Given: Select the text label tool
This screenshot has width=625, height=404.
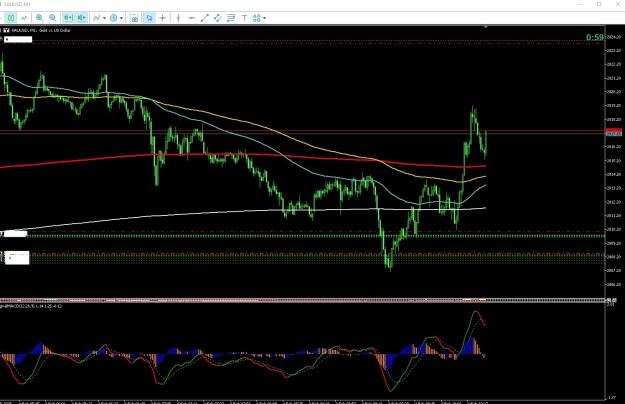Looking at the screenshot, I should point(244,18).
